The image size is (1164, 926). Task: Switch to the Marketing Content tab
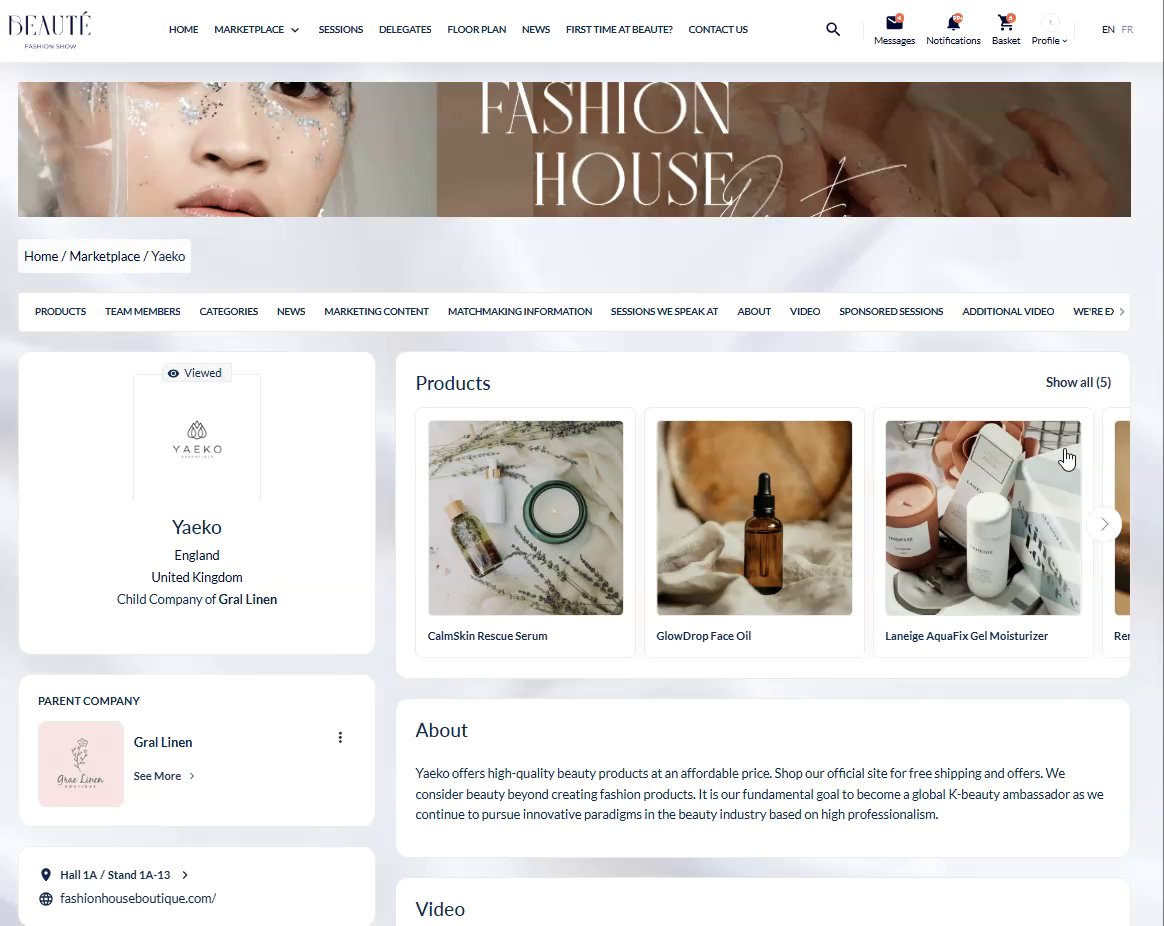376,311
